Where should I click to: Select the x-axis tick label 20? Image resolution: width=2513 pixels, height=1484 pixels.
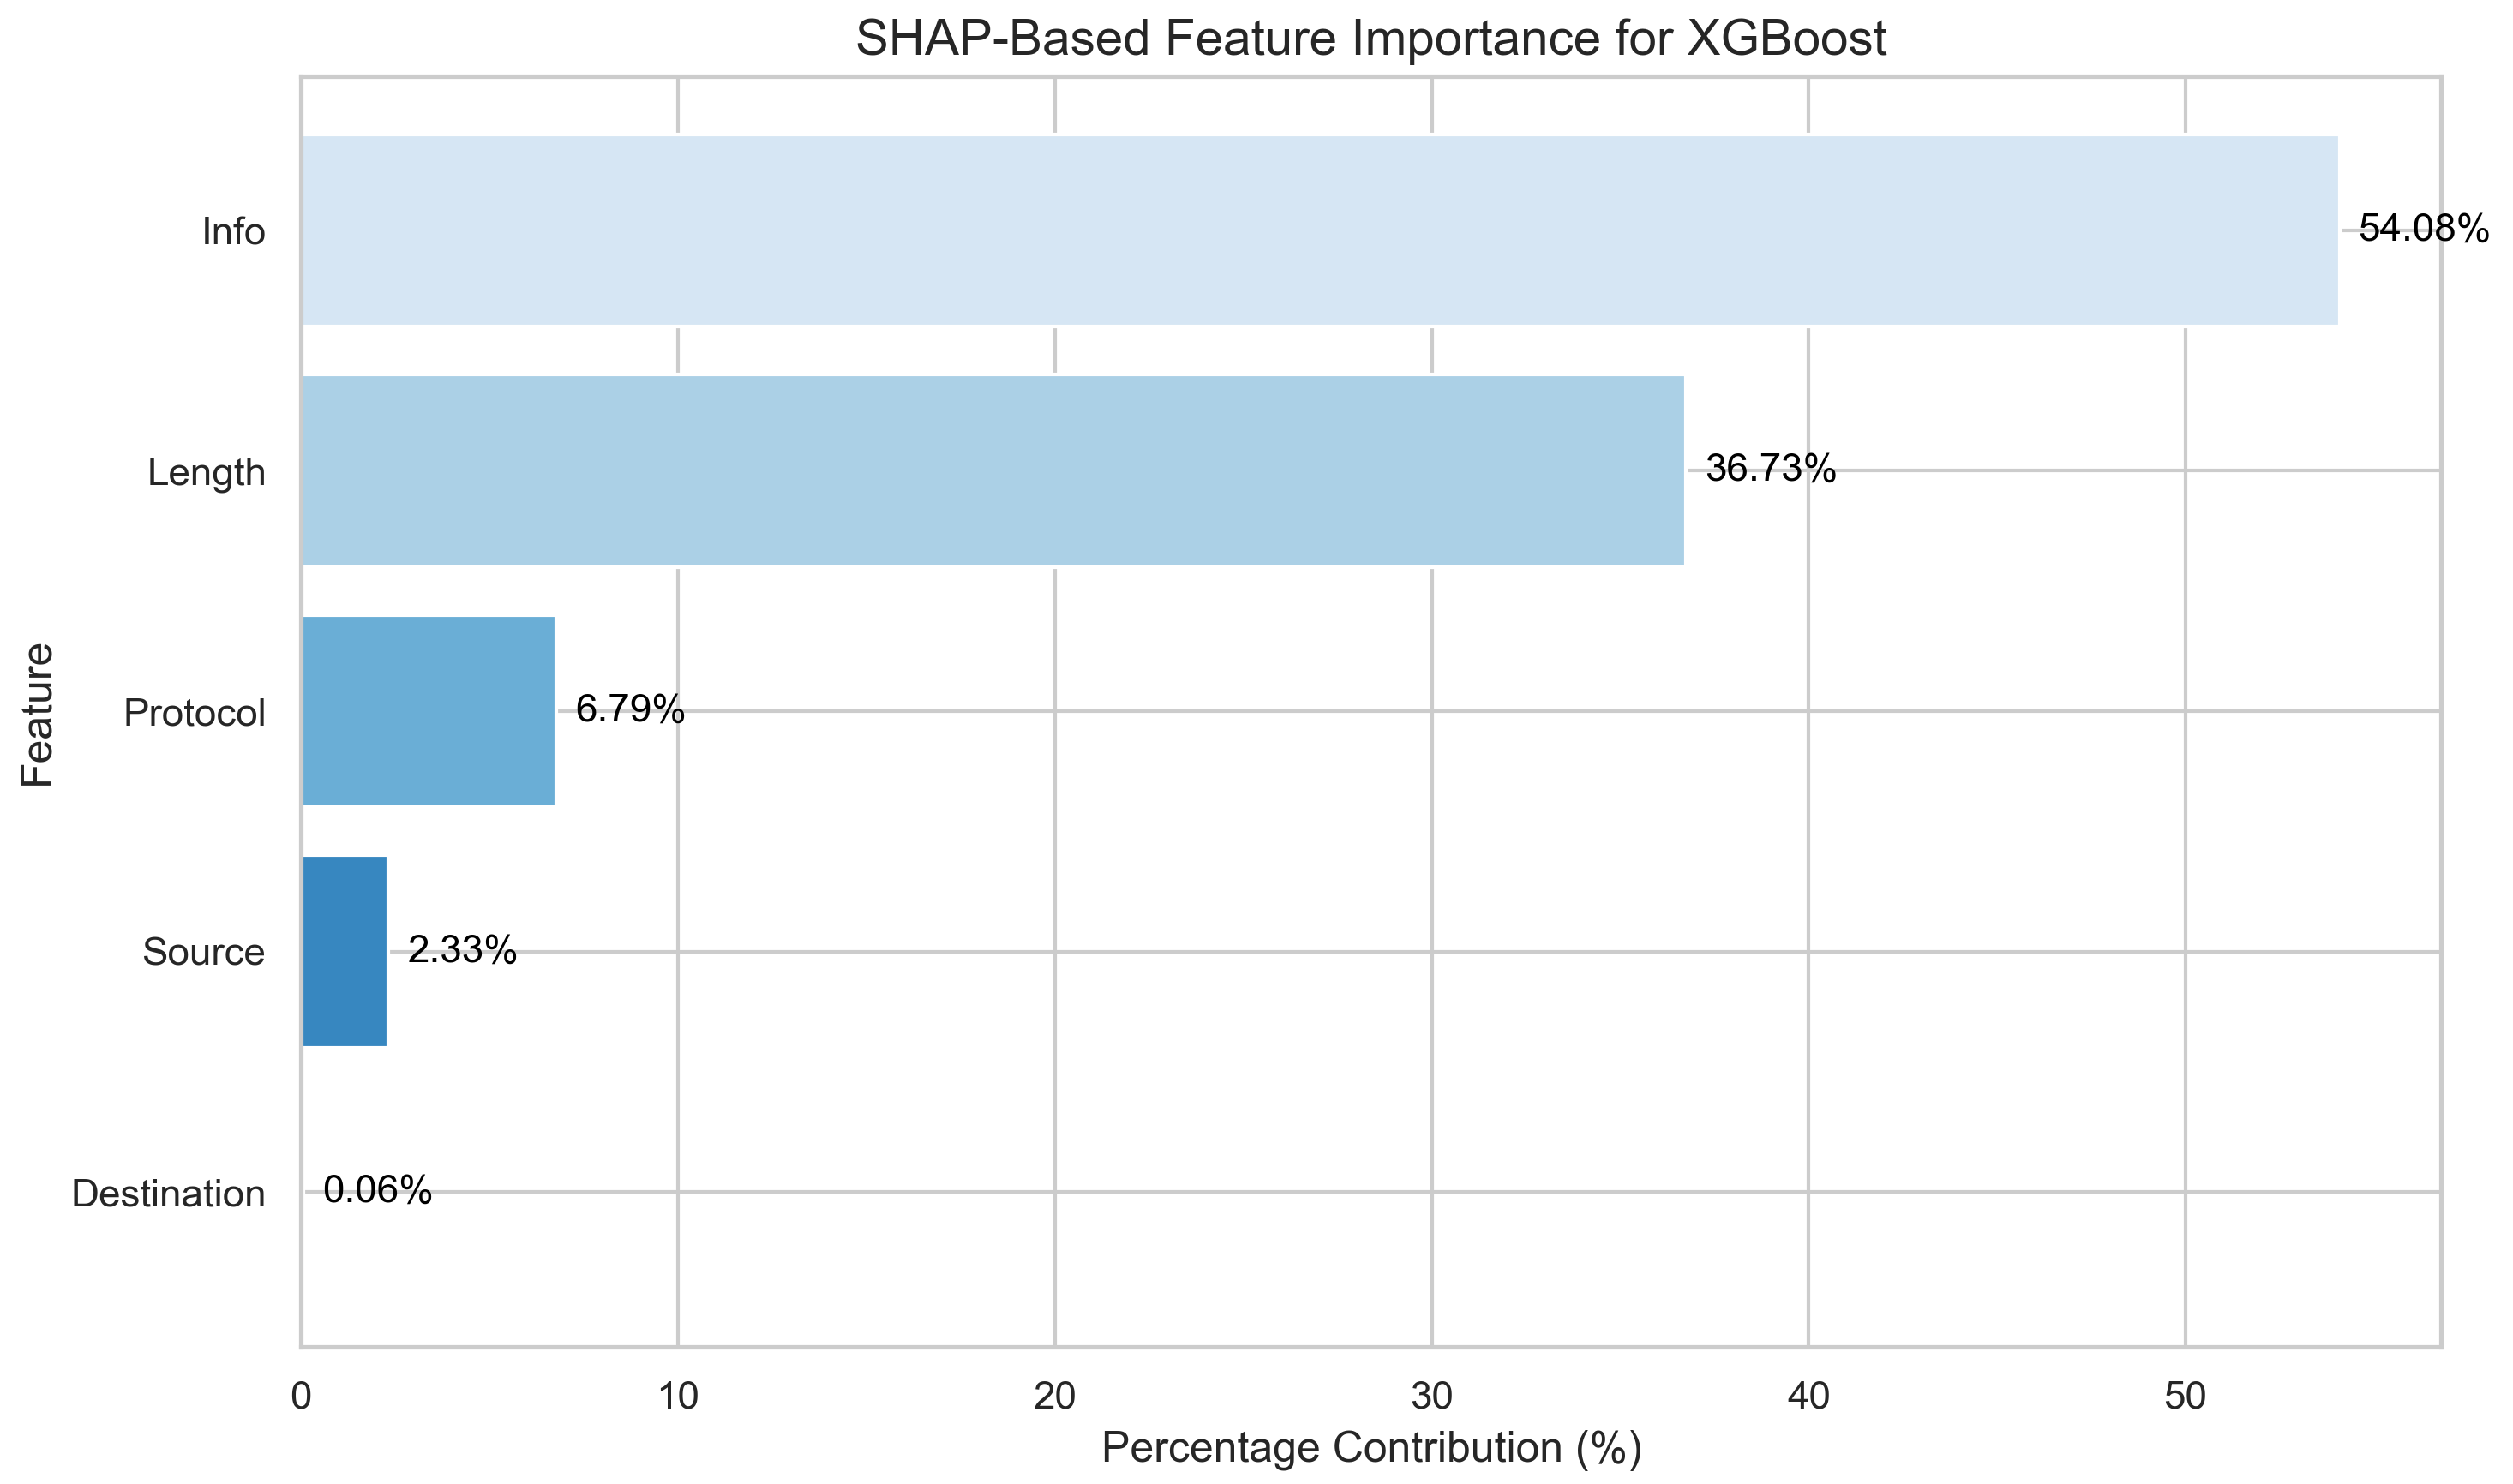pos(1054,1397)
